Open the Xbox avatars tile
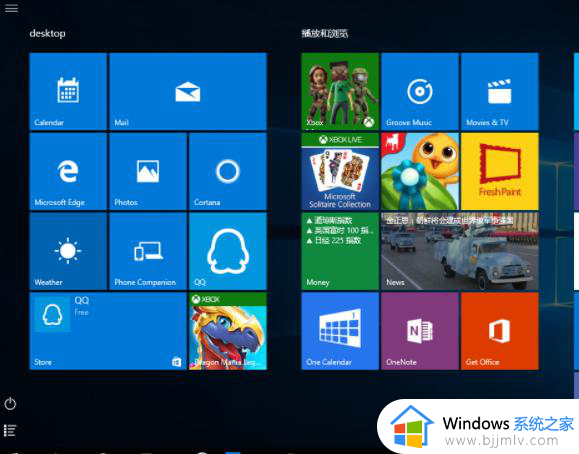The width and height of the screenshot is (579, 454). (340, 91)
